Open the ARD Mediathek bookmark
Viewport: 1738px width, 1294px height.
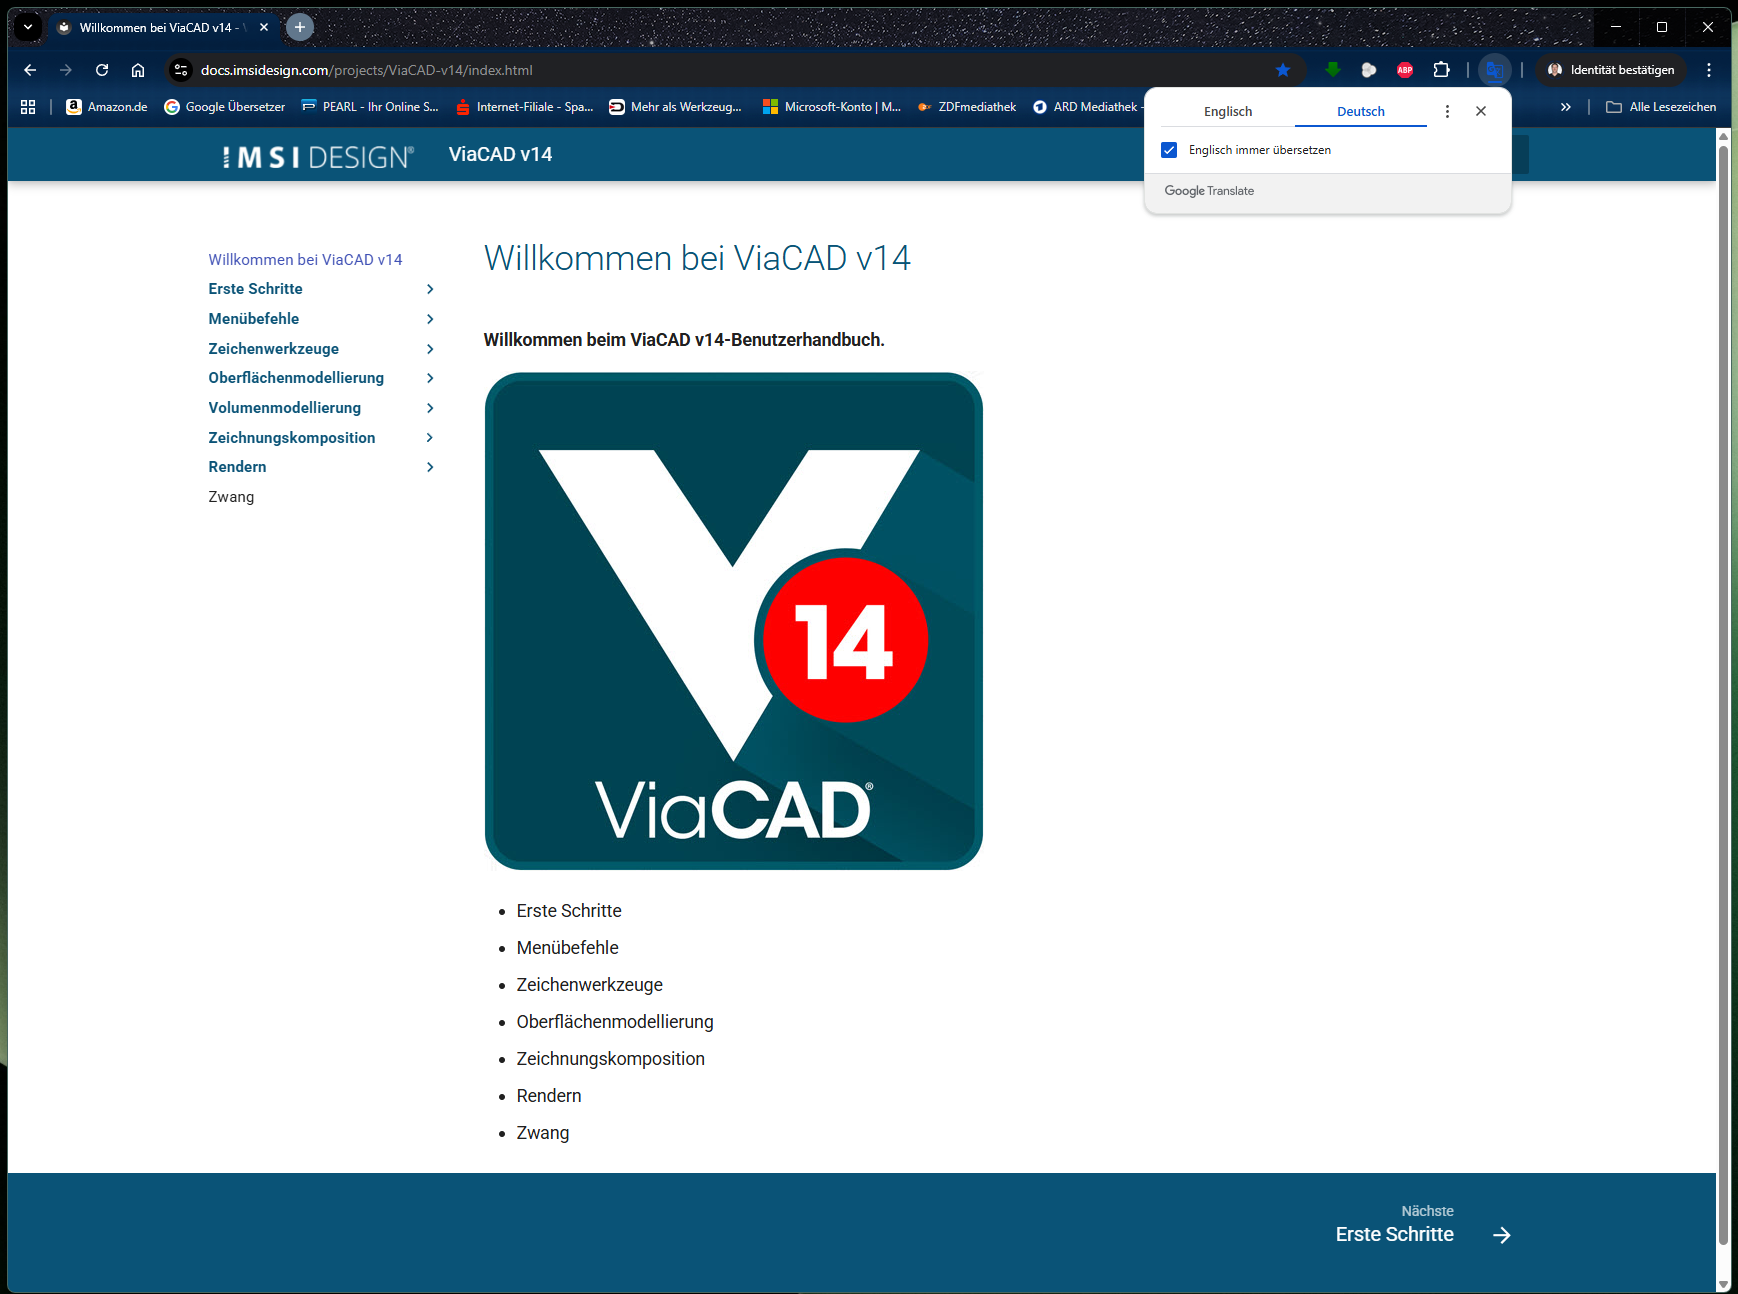point(1086,107)
